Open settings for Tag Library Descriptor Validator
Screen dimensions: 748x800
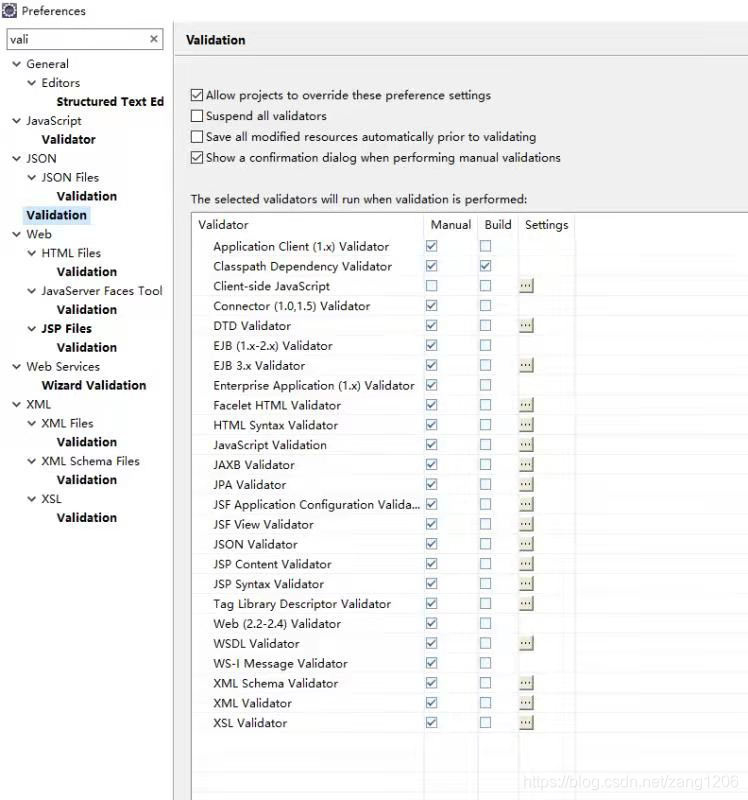click(x=526, y=604)
